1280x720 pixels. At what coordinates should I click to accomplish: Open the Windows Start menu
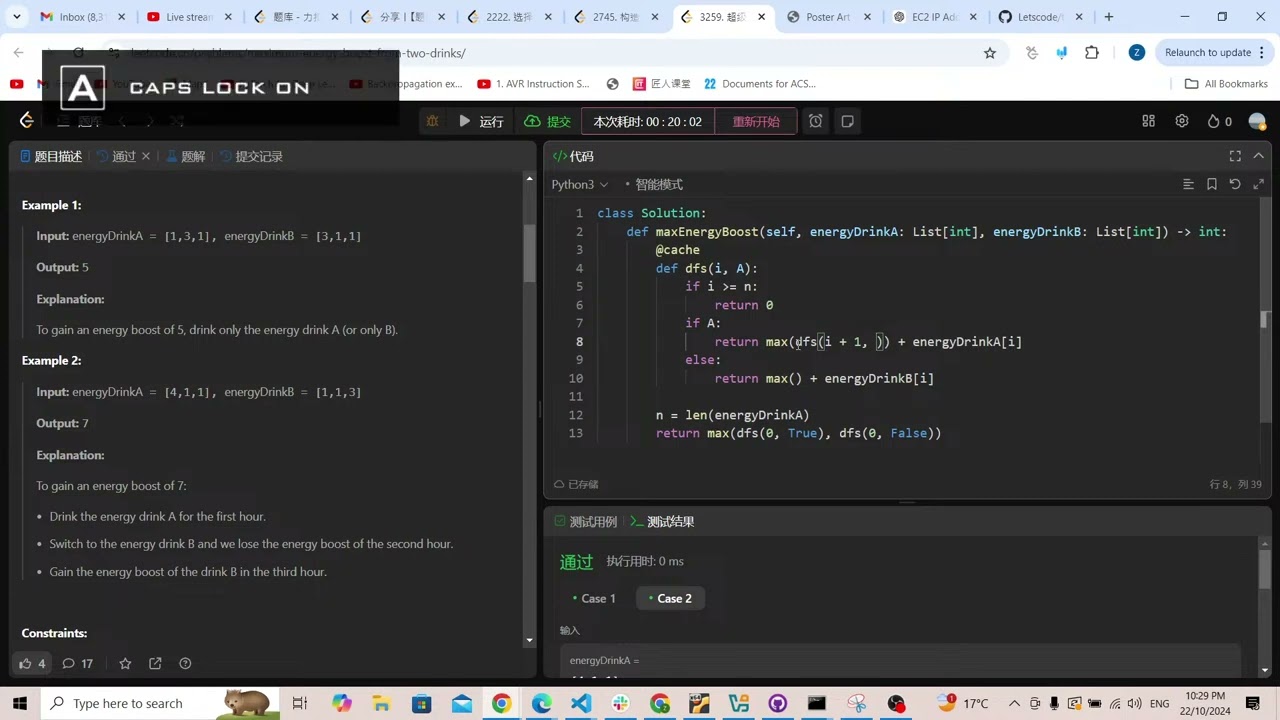click(x=20, y=703)
